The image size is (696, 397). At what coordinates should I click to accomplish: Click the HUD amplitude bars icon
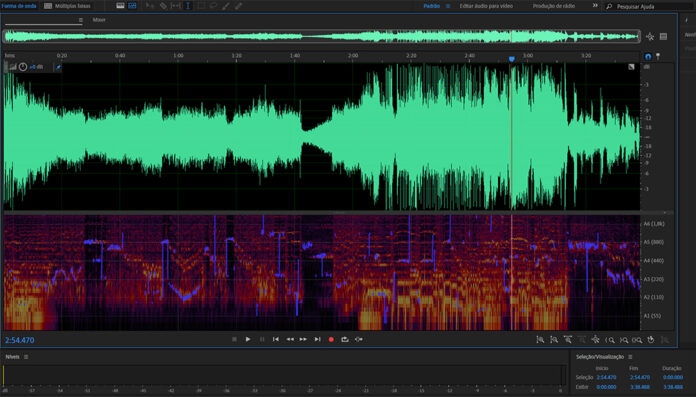(13, 67)
